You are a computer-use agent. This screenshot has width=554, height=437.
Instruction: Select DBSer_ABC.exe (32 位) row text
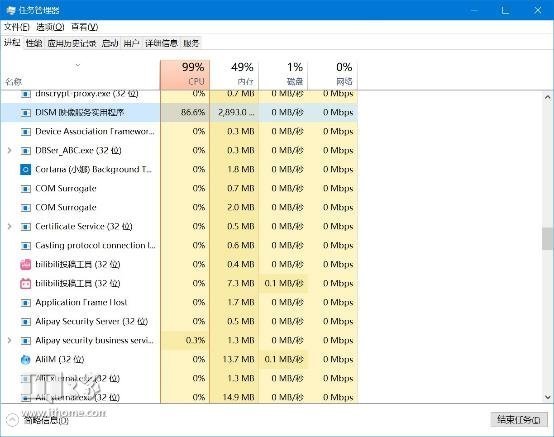coord(78,150)
